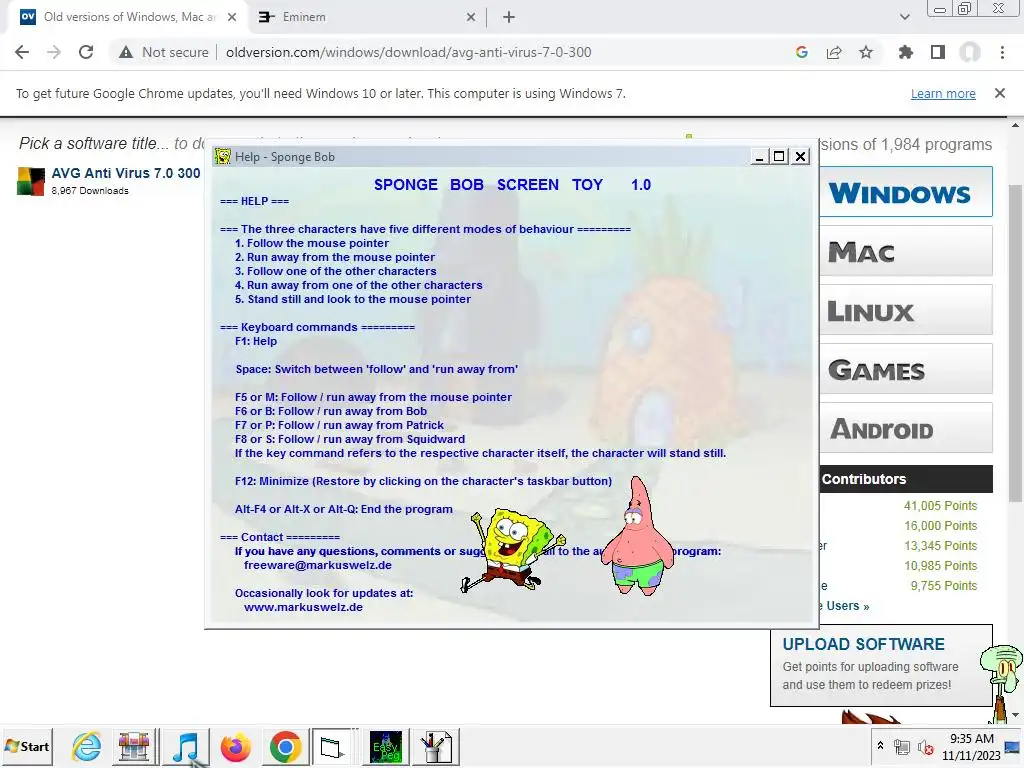Select the Games category button

906,369
